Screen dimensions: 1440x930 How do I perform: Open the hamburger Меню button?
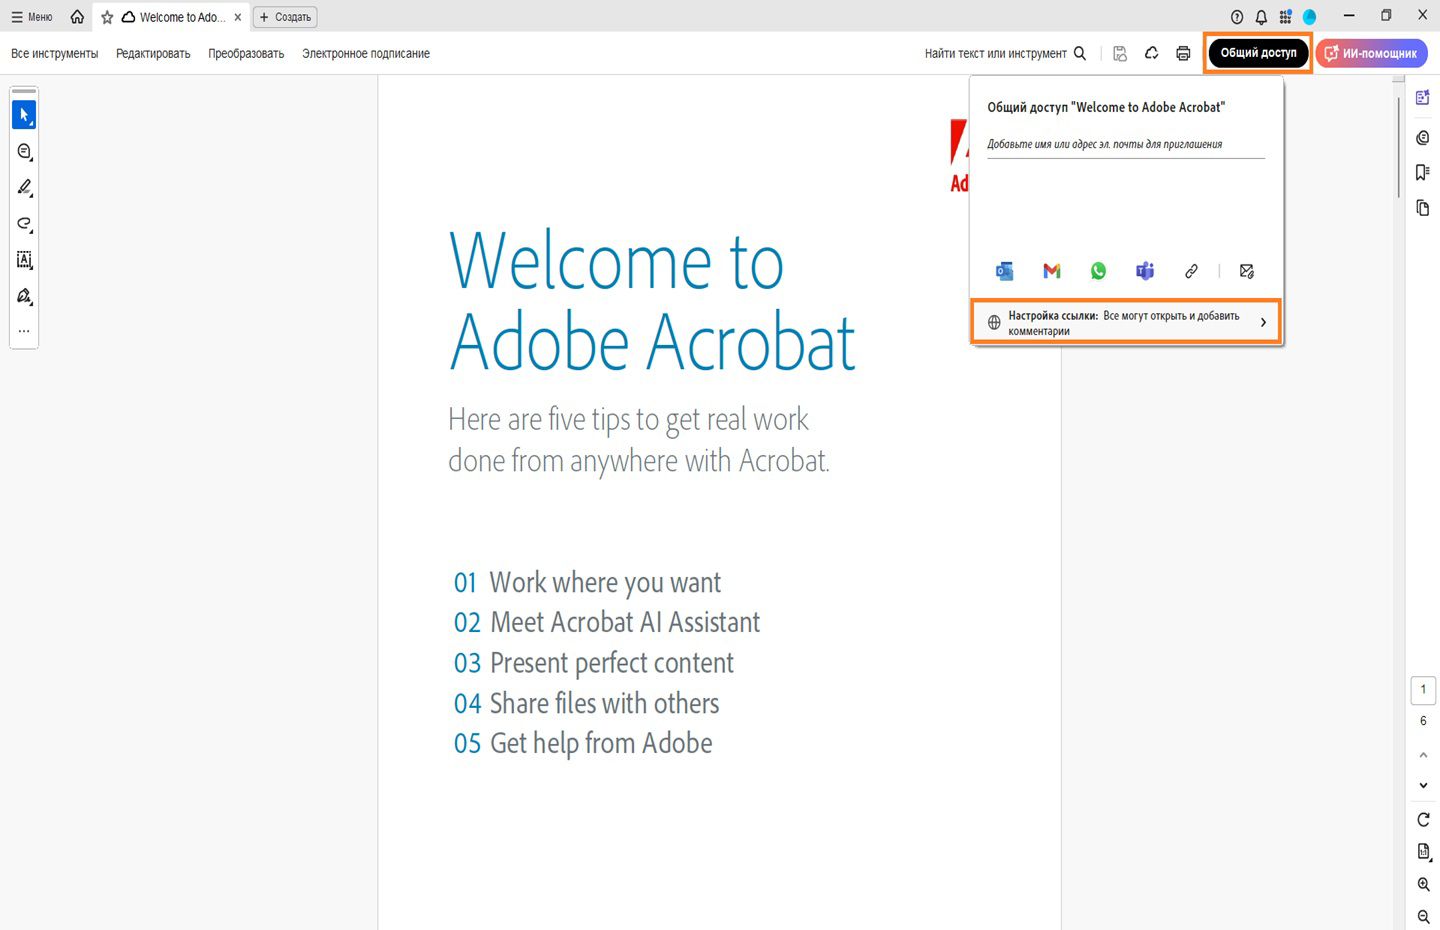31,17
